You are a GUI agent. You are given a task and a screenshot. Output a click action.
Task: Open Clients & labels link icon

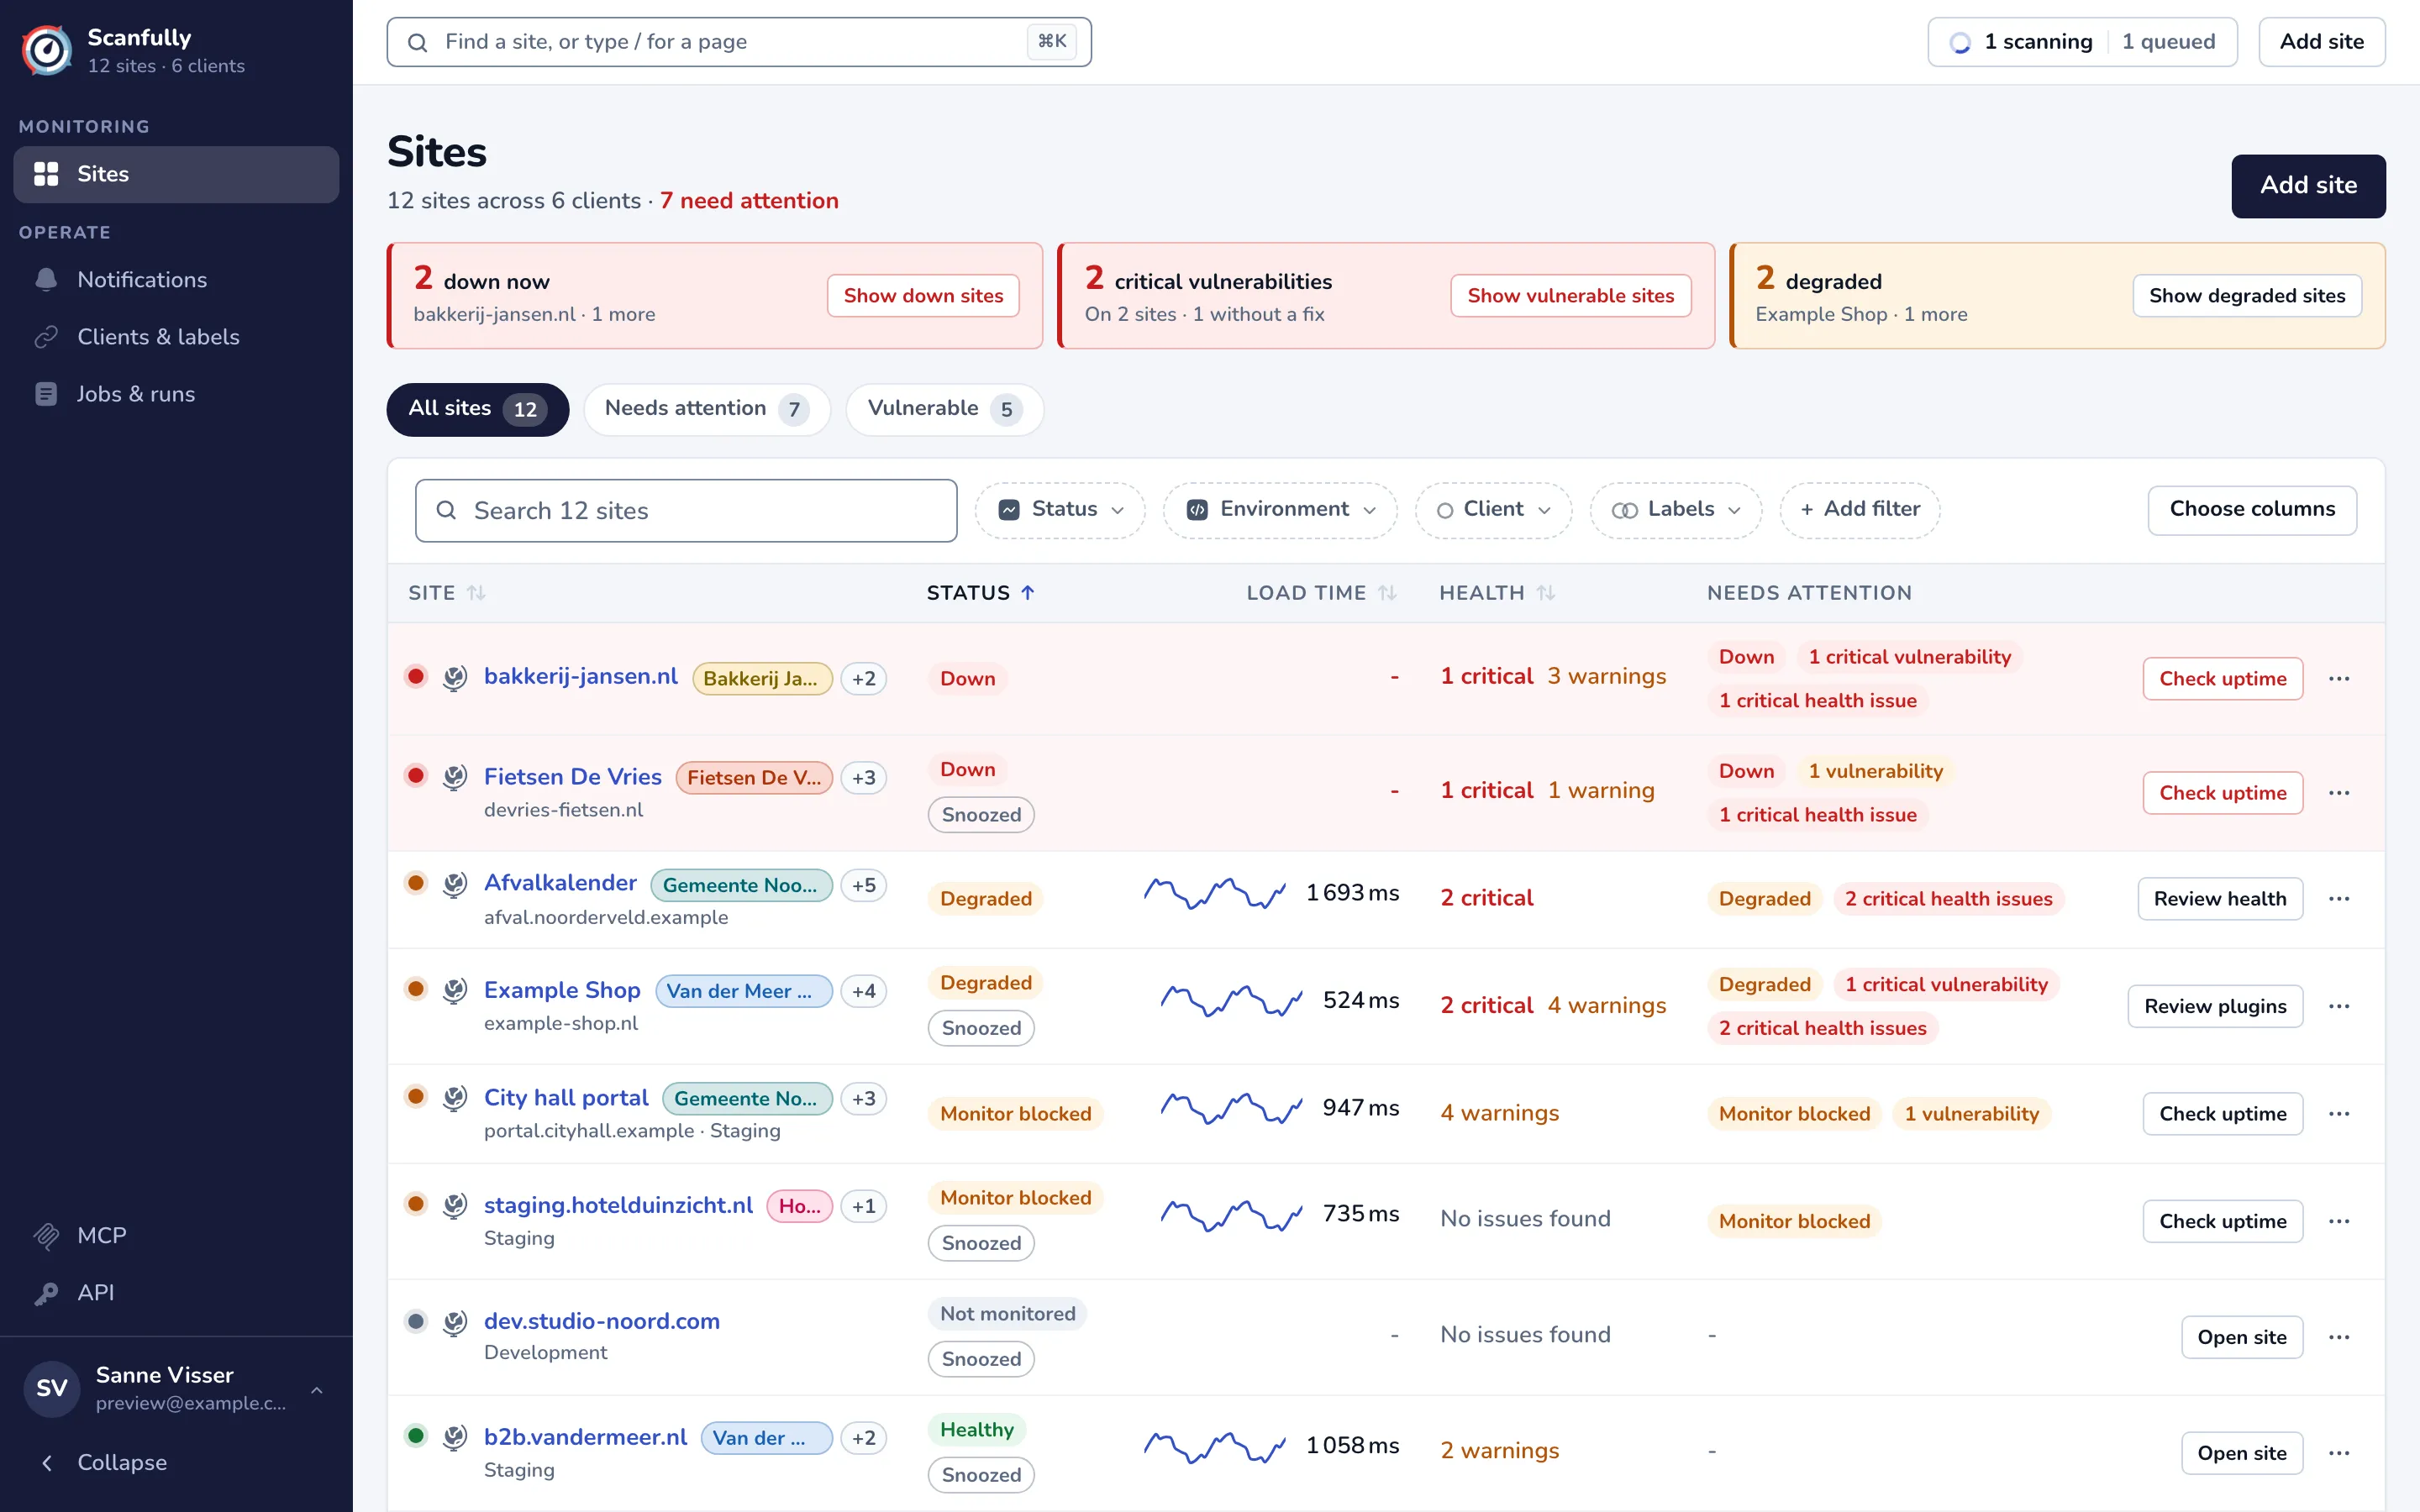pos(46,337)
